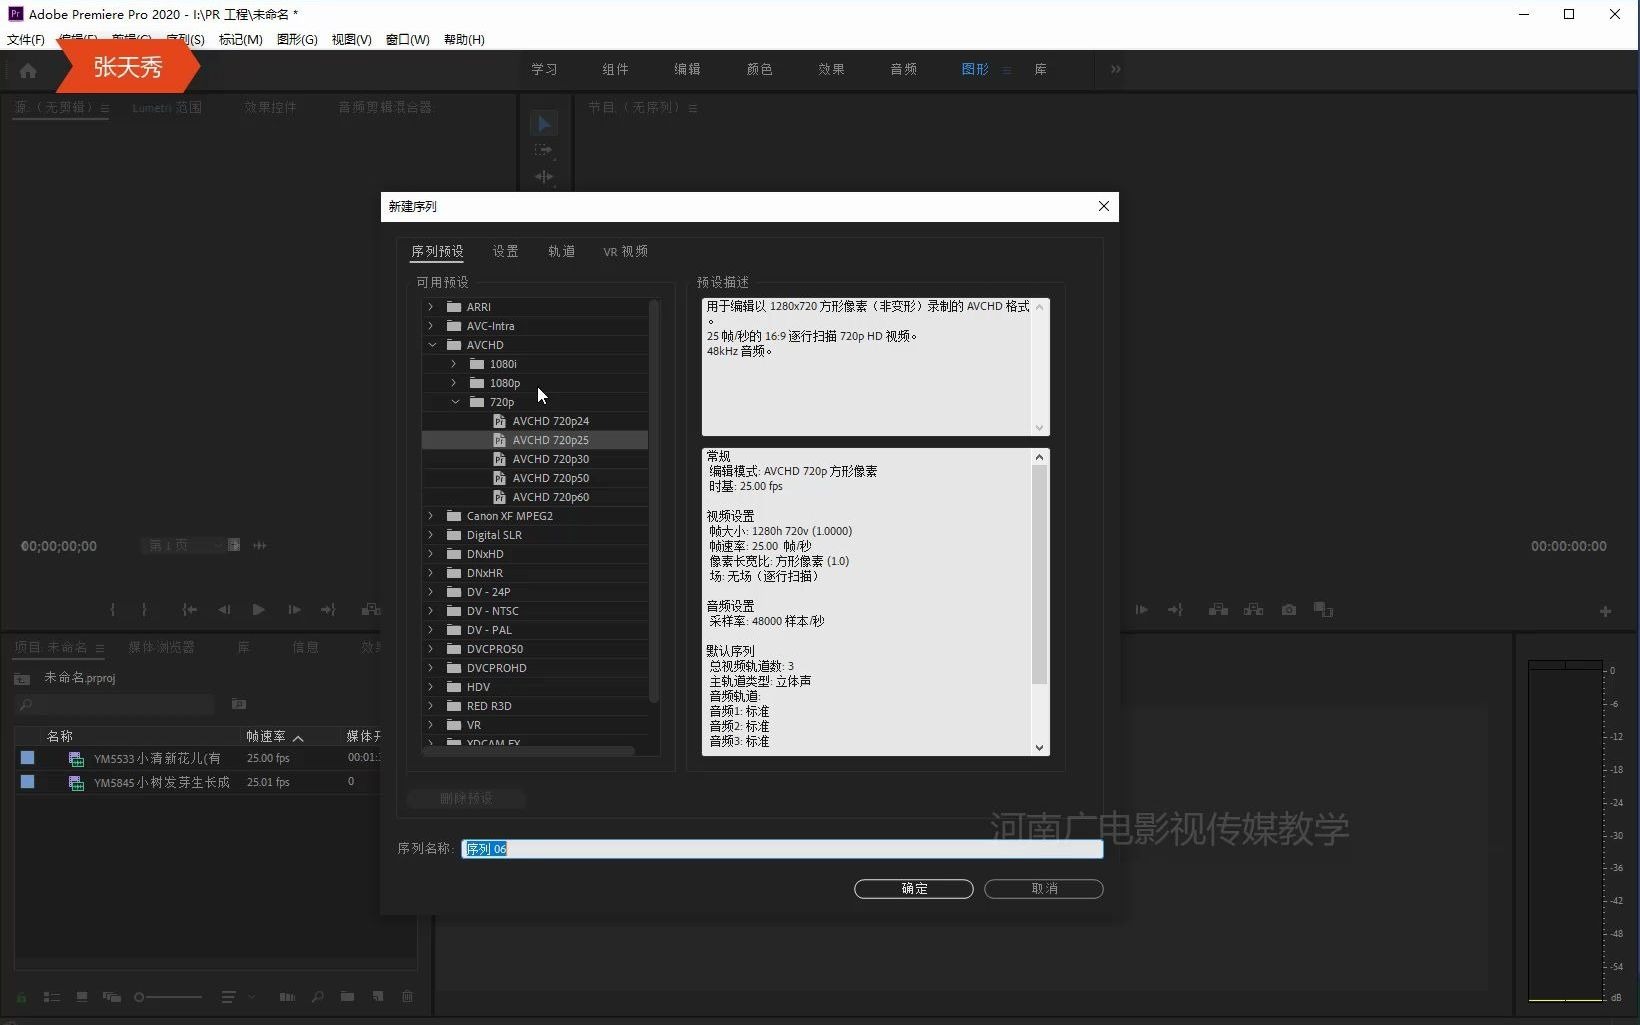Click Mark In in source monitor
Screen dimensions: 1640x1025
pyautogui.click(x=113, y=610)
